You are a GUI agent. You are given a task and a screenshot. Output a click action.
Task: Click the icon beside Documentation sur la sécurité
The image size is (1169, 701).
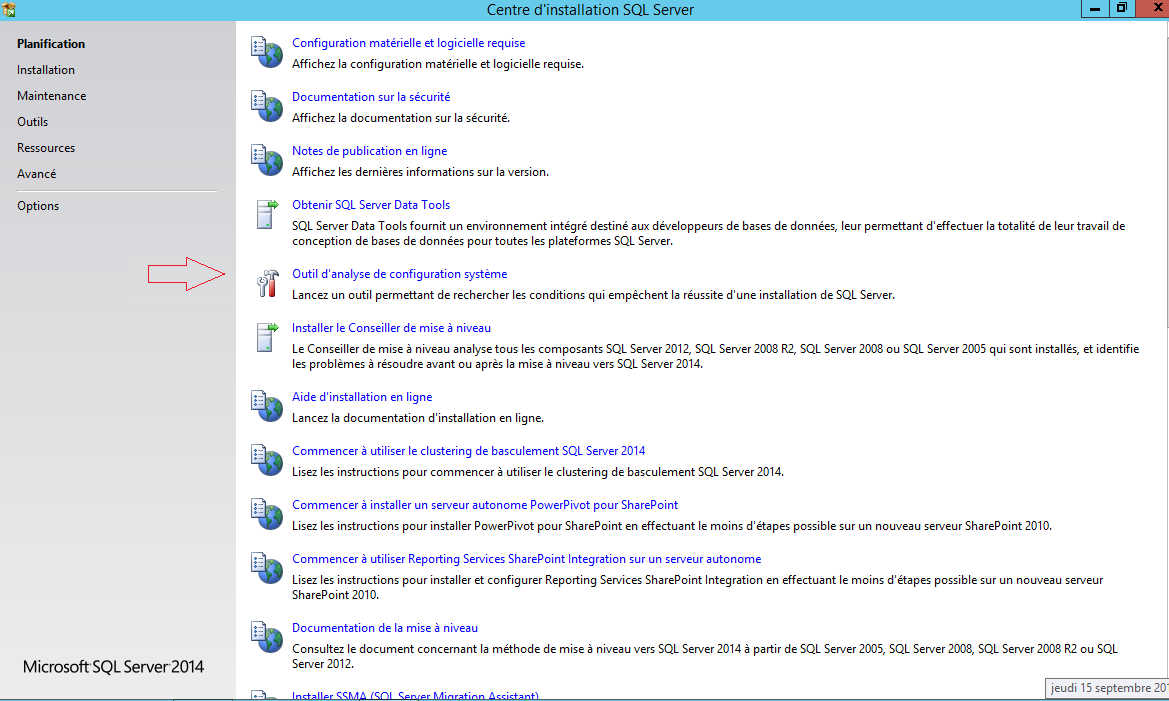pos(266,106)
